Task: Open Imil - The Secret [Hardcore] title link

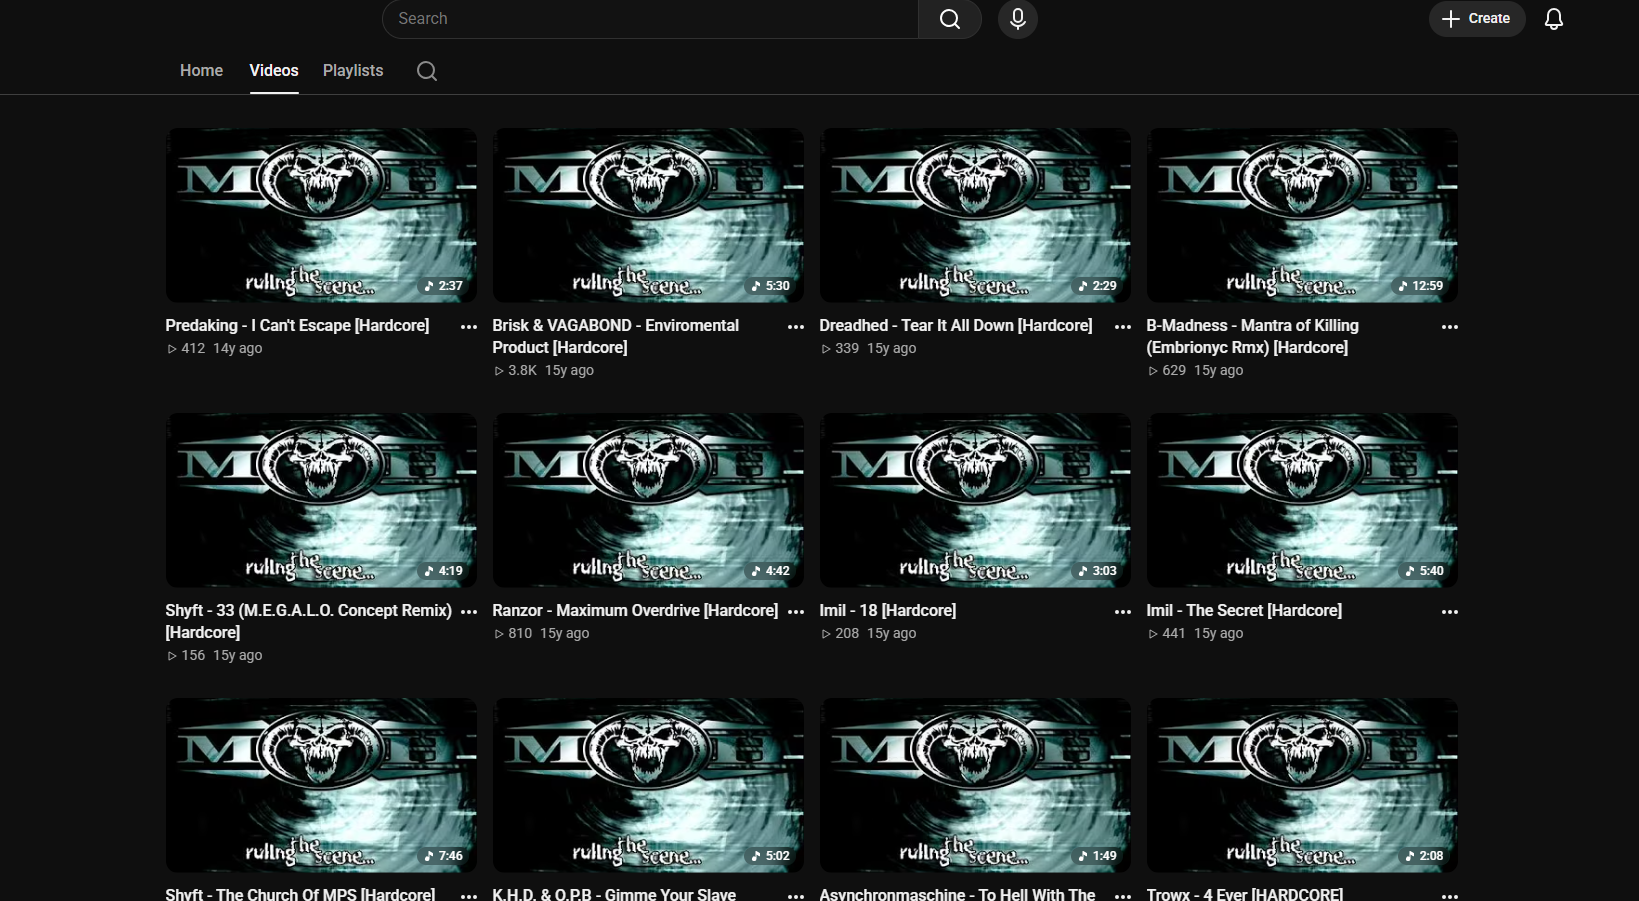Action: [x=1244, y=611]
